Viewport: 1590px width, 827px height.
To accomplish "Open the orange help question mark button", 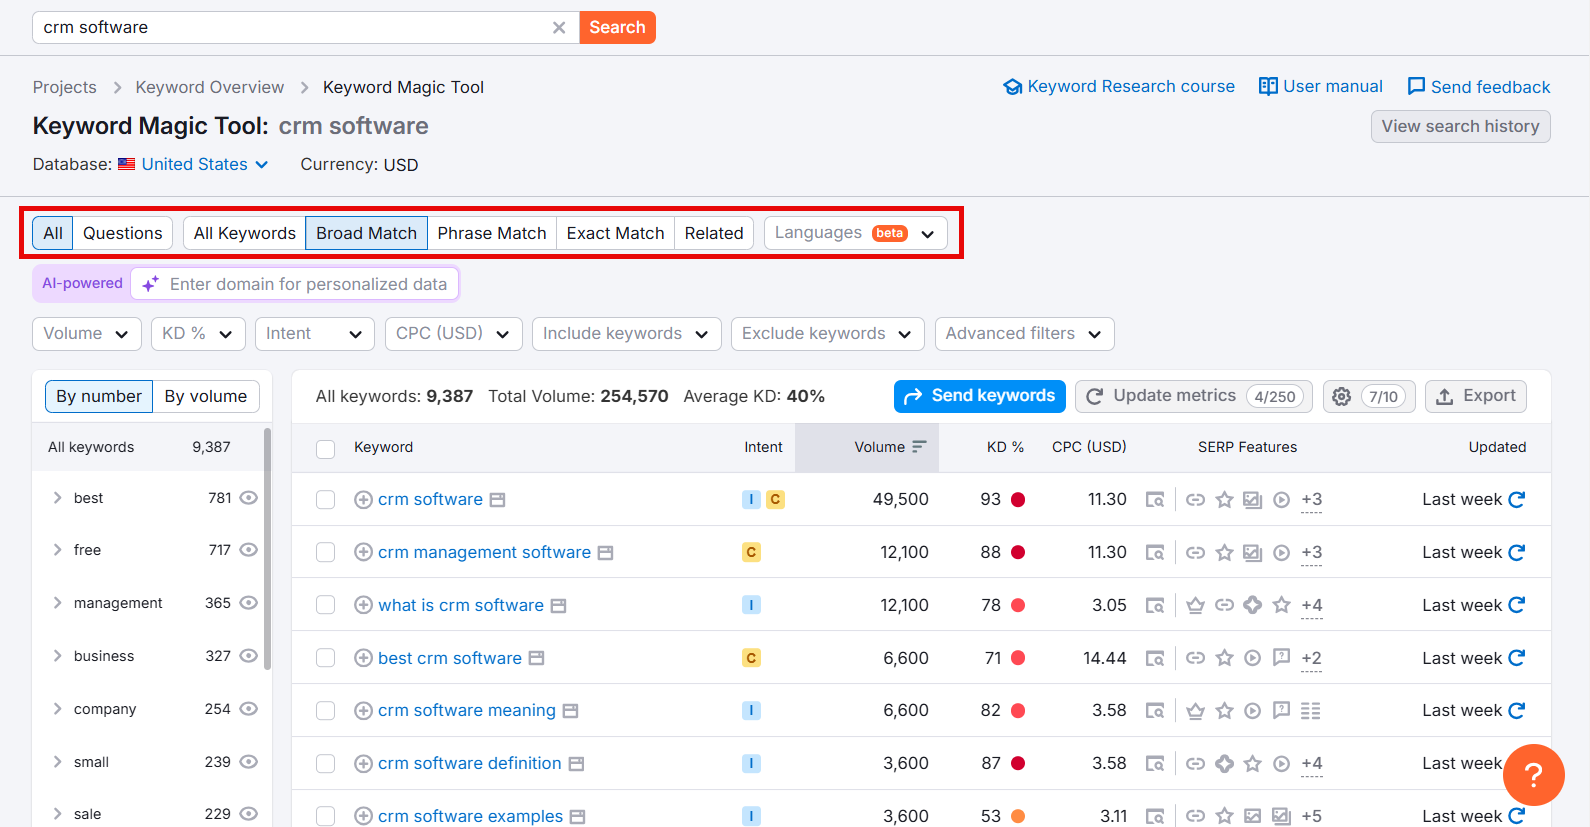I will pos(1533,775).
